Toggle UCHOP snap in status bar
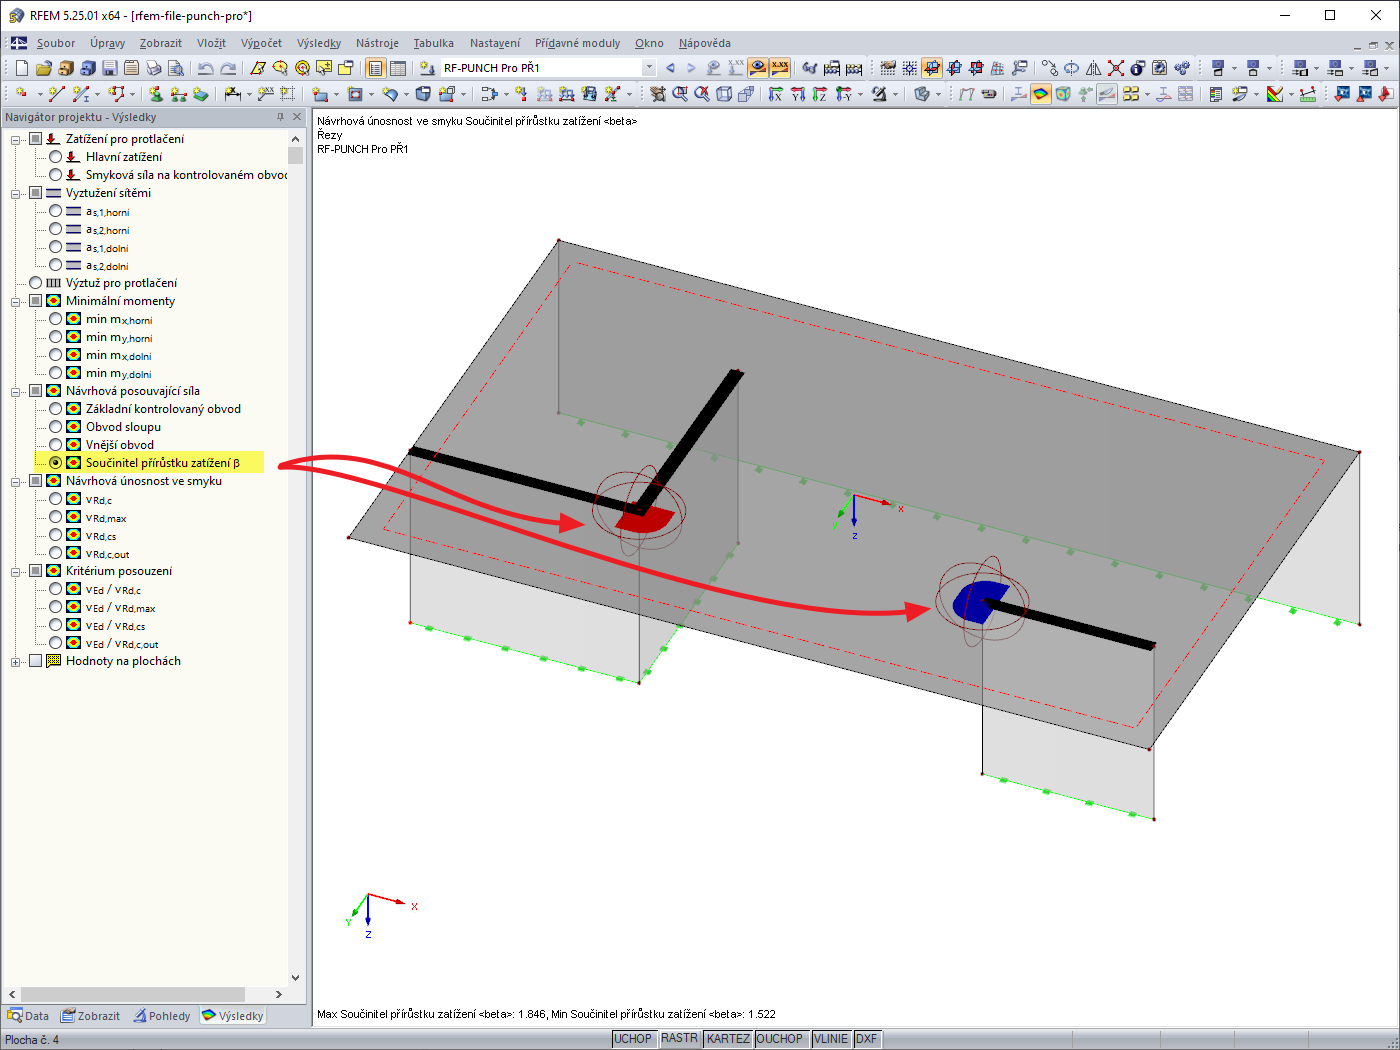The height and width of the screenshot is (1050, 1400). [x=633, y=1039]
